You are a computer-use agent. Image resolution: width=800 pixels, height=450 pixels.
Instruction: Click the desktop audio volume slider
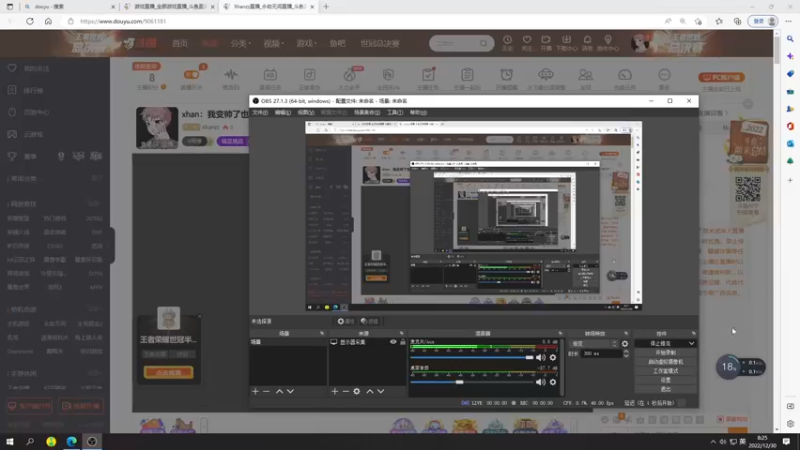click(473, 382)
